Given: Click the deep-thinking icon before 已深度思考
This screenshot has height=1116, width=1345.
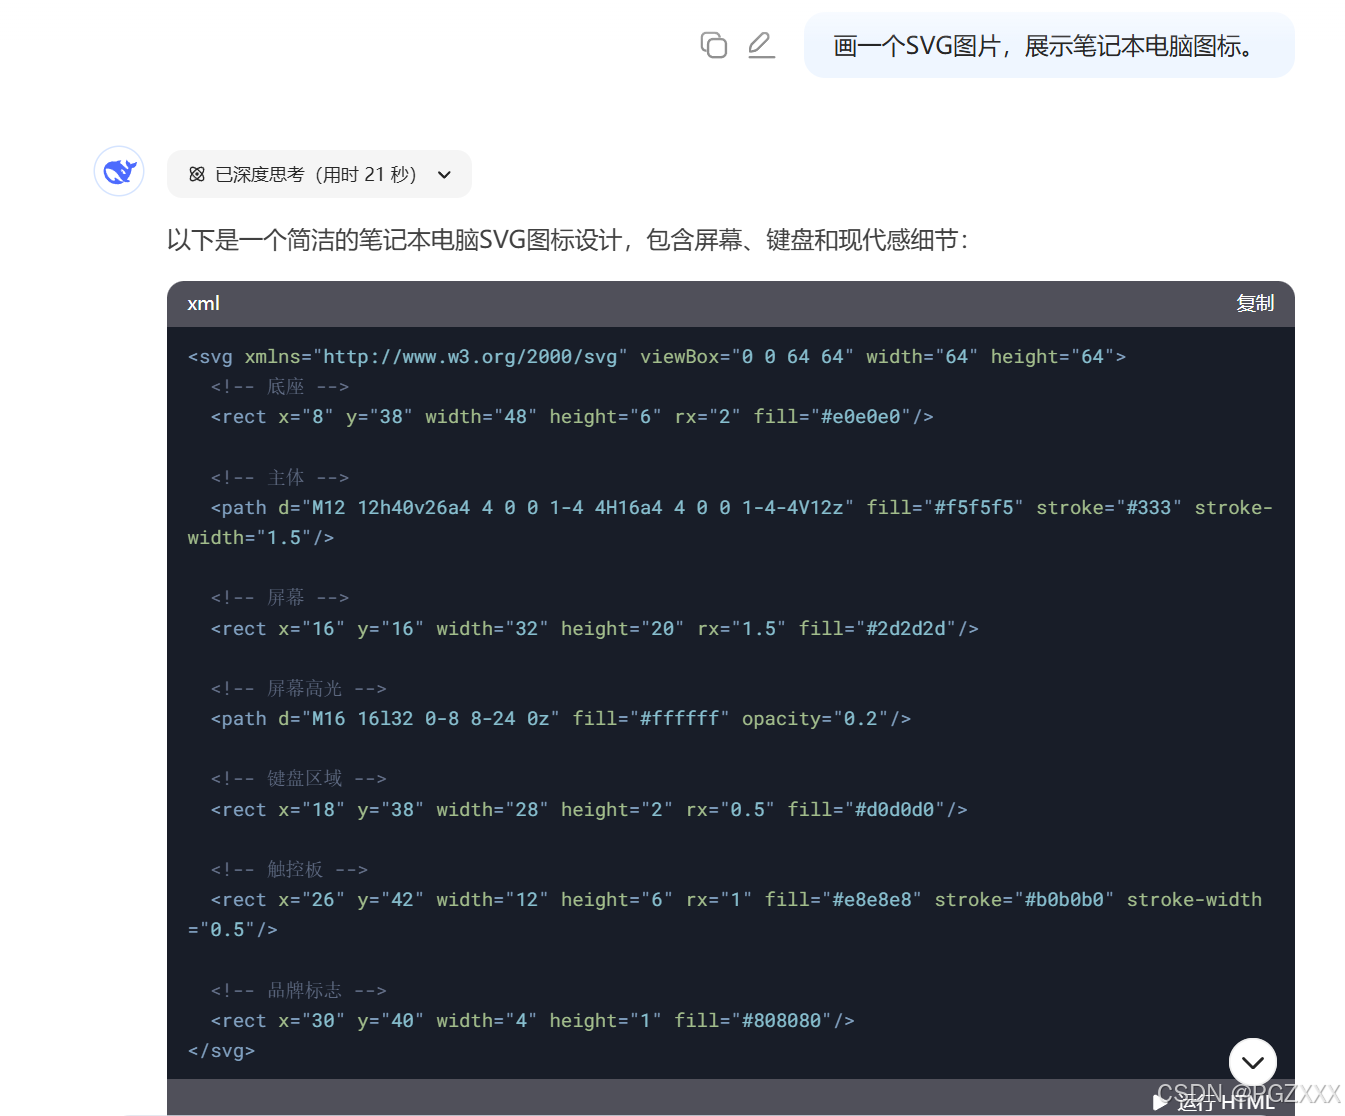Looking at the screenshot, I should click(196, 173).
